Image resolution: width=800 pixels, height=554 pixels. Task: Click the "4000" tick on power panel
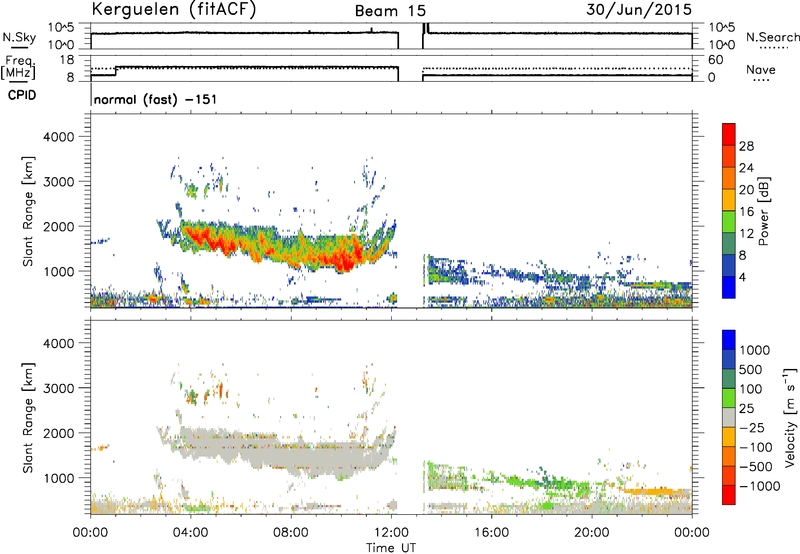pos(59,137)
